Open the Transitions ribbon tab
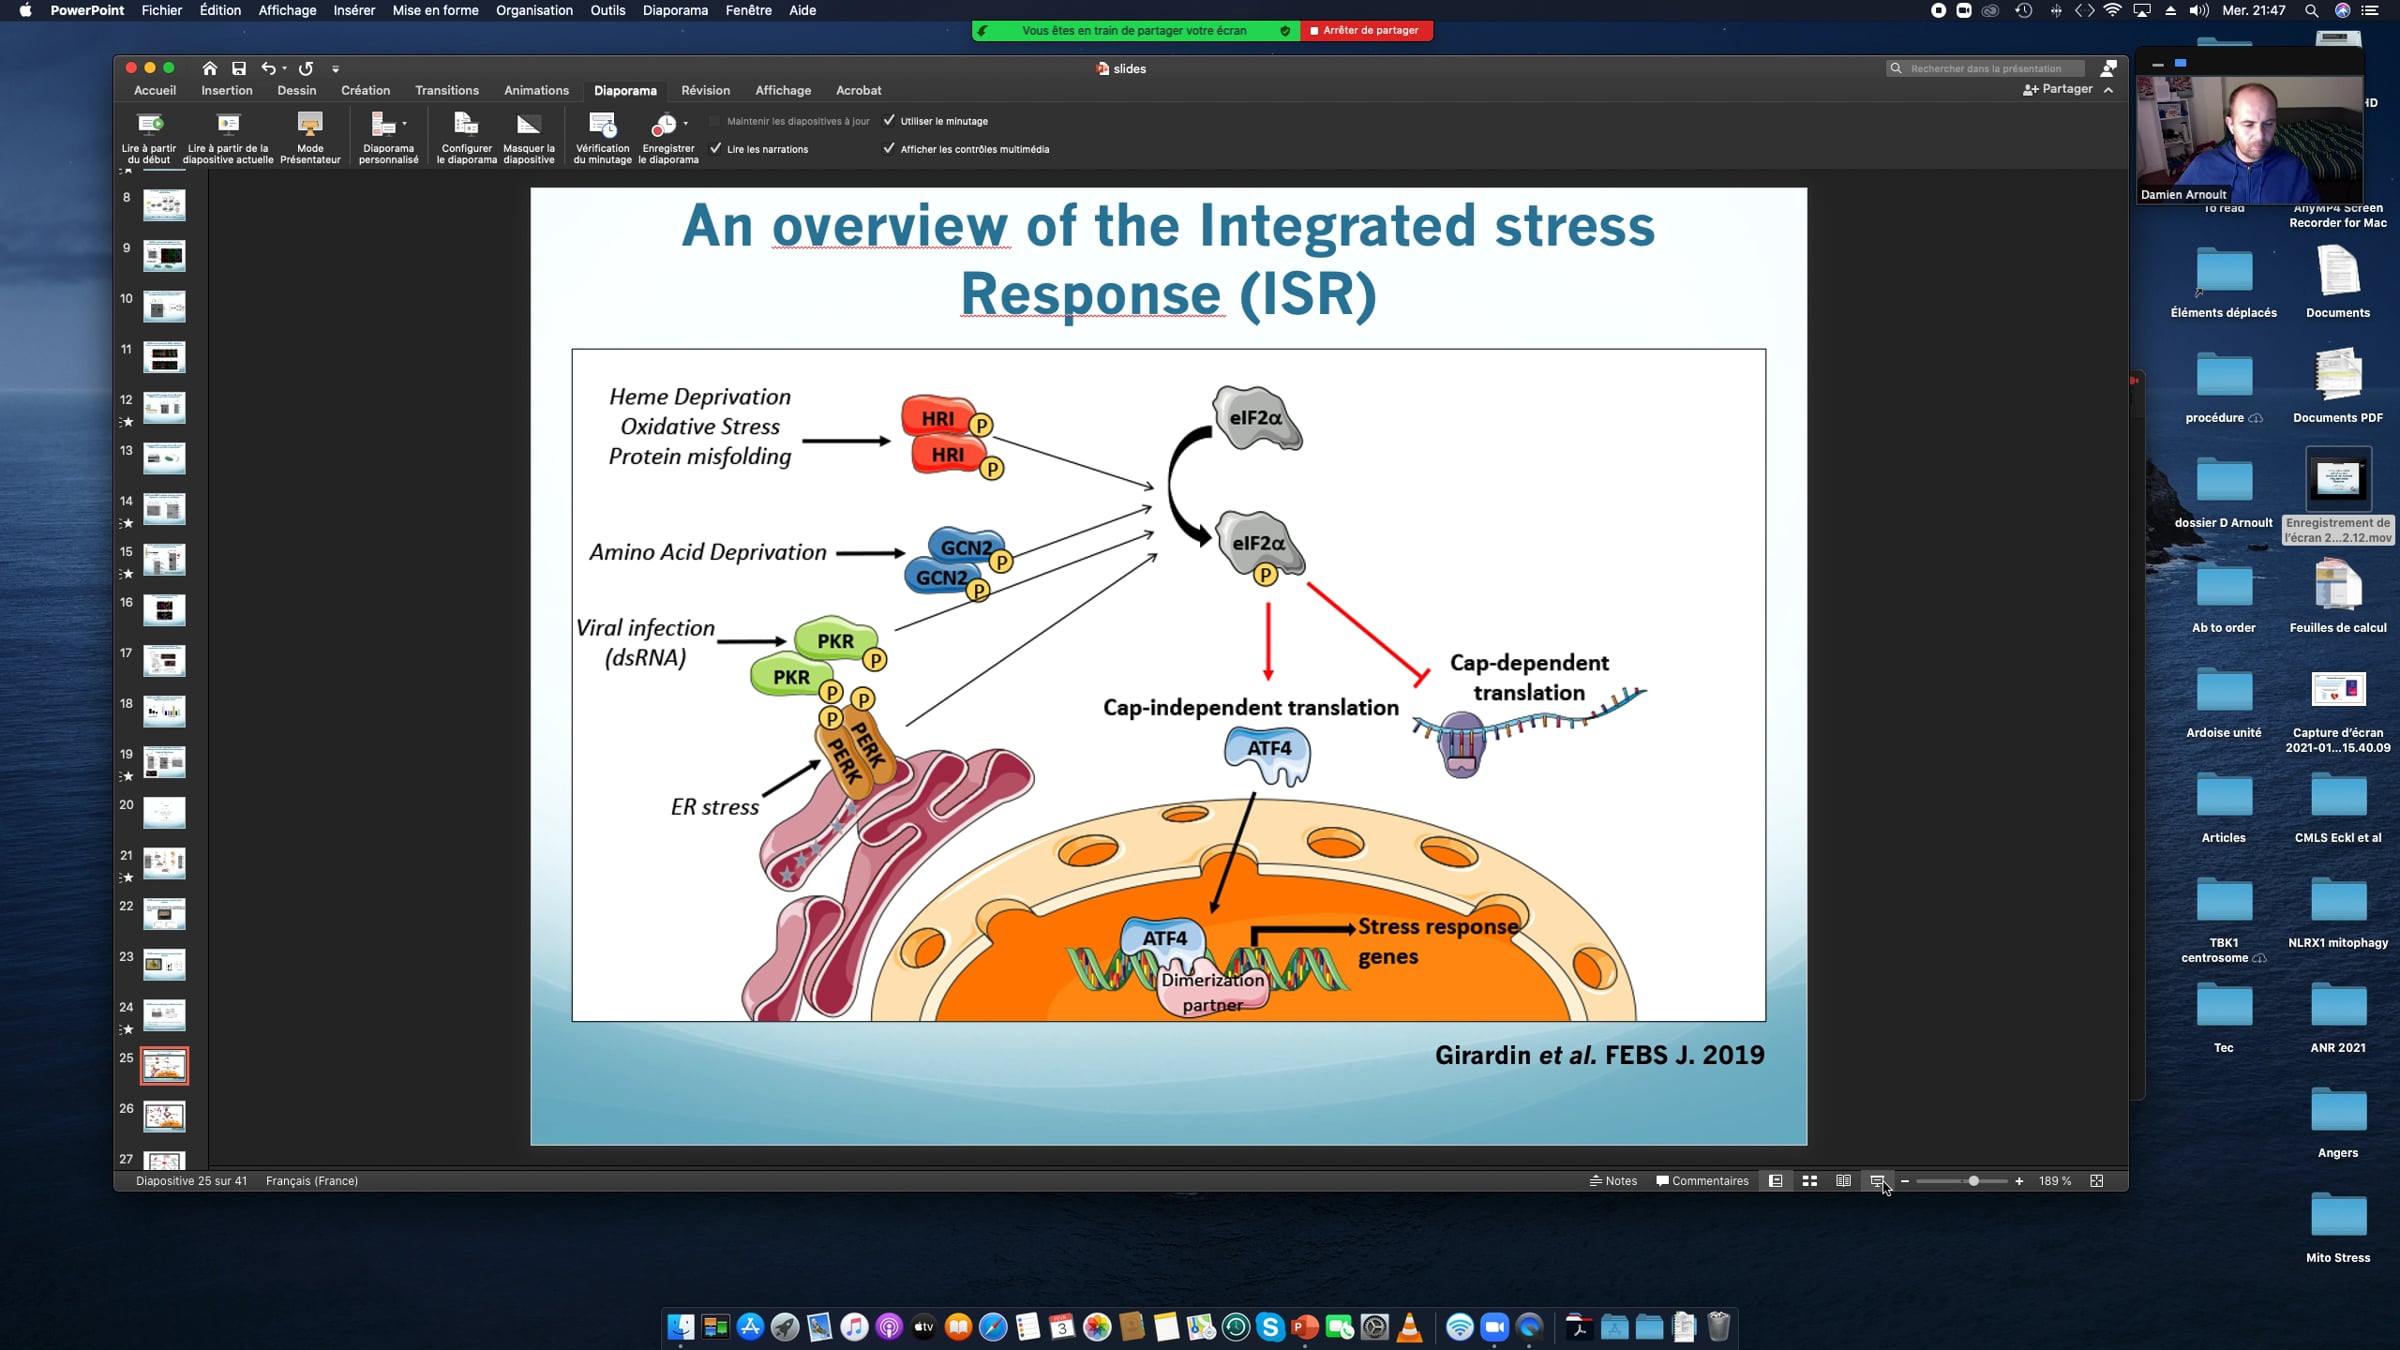The height and width of the screenshot is (1350, 2400). 447,90
